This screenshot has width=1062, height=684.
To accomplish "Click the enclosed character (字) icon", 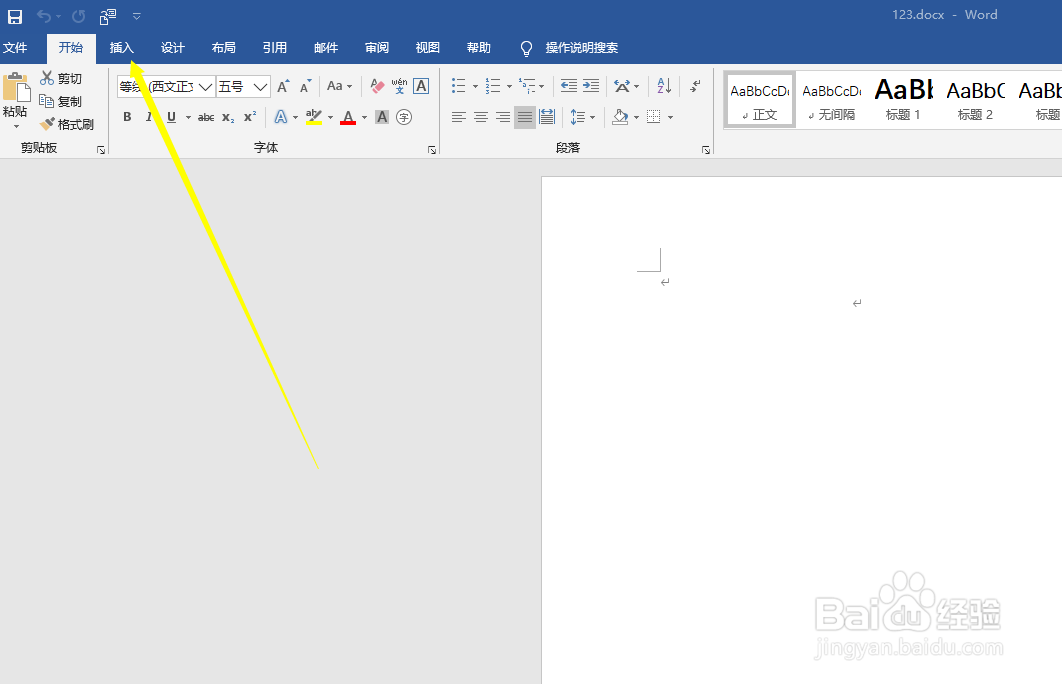I will coord(404,117).
